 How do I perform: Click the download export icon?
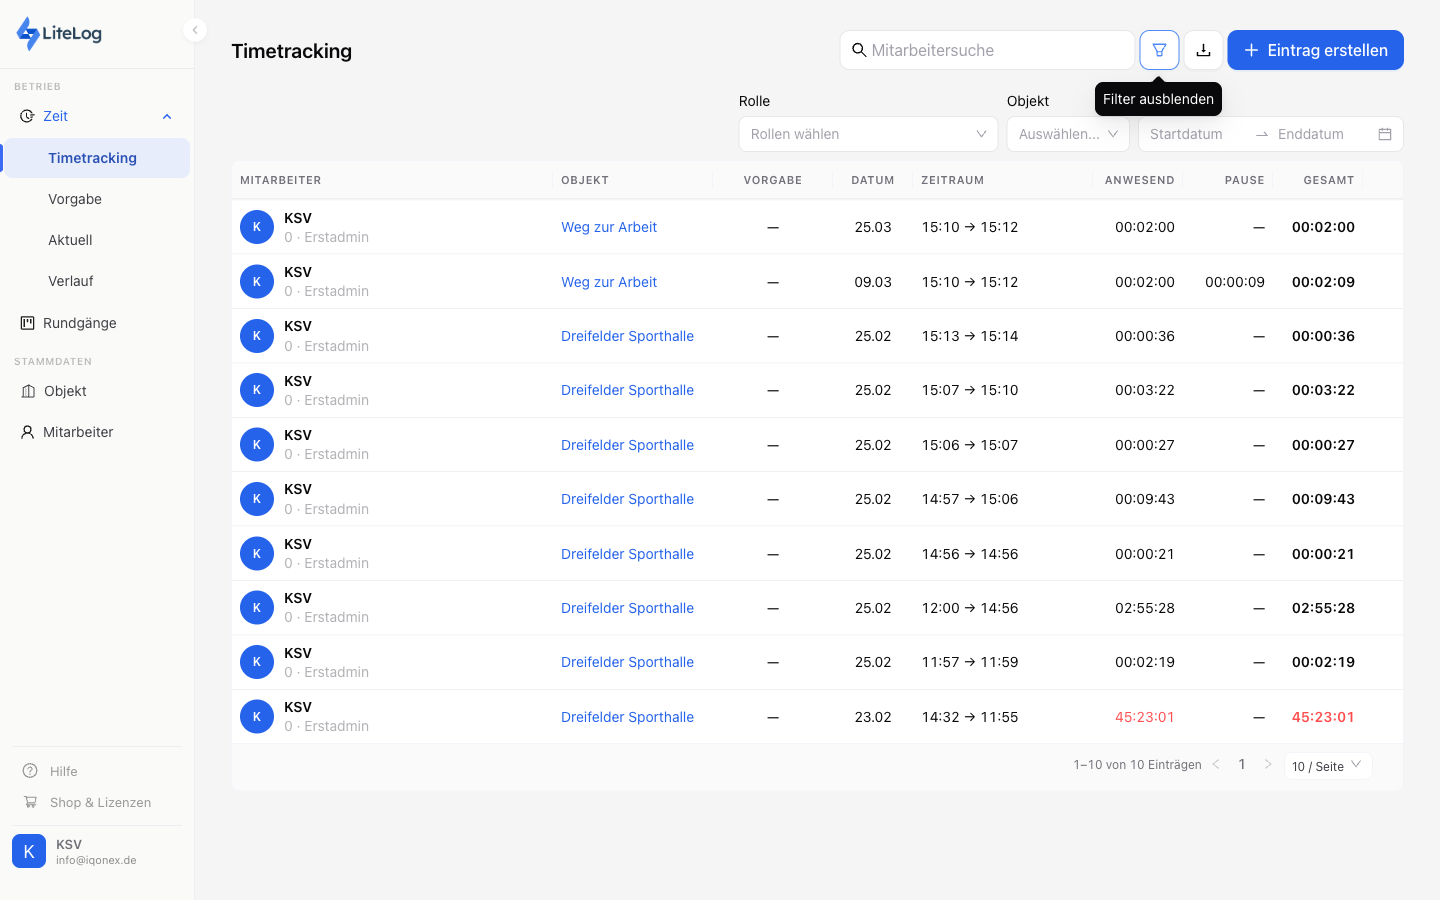[1203, 50]
